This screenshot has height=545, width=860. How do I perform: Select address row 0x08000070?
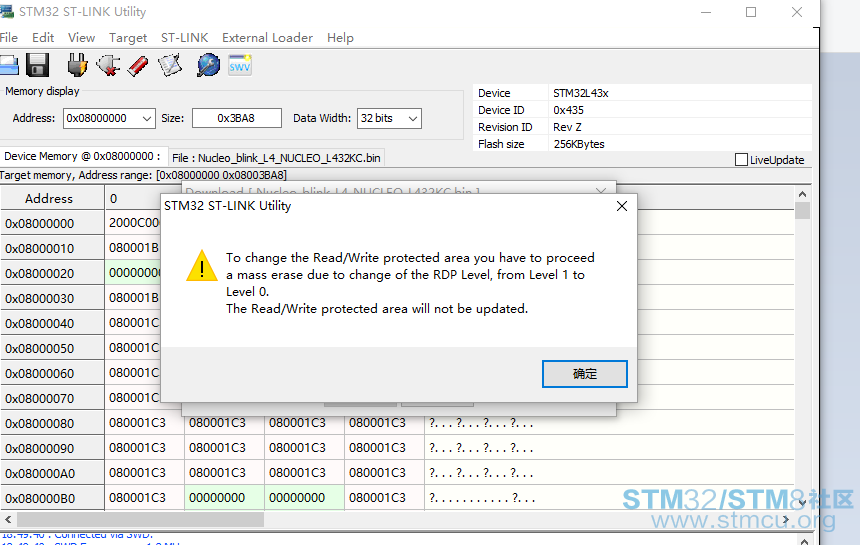pos(52,399)
